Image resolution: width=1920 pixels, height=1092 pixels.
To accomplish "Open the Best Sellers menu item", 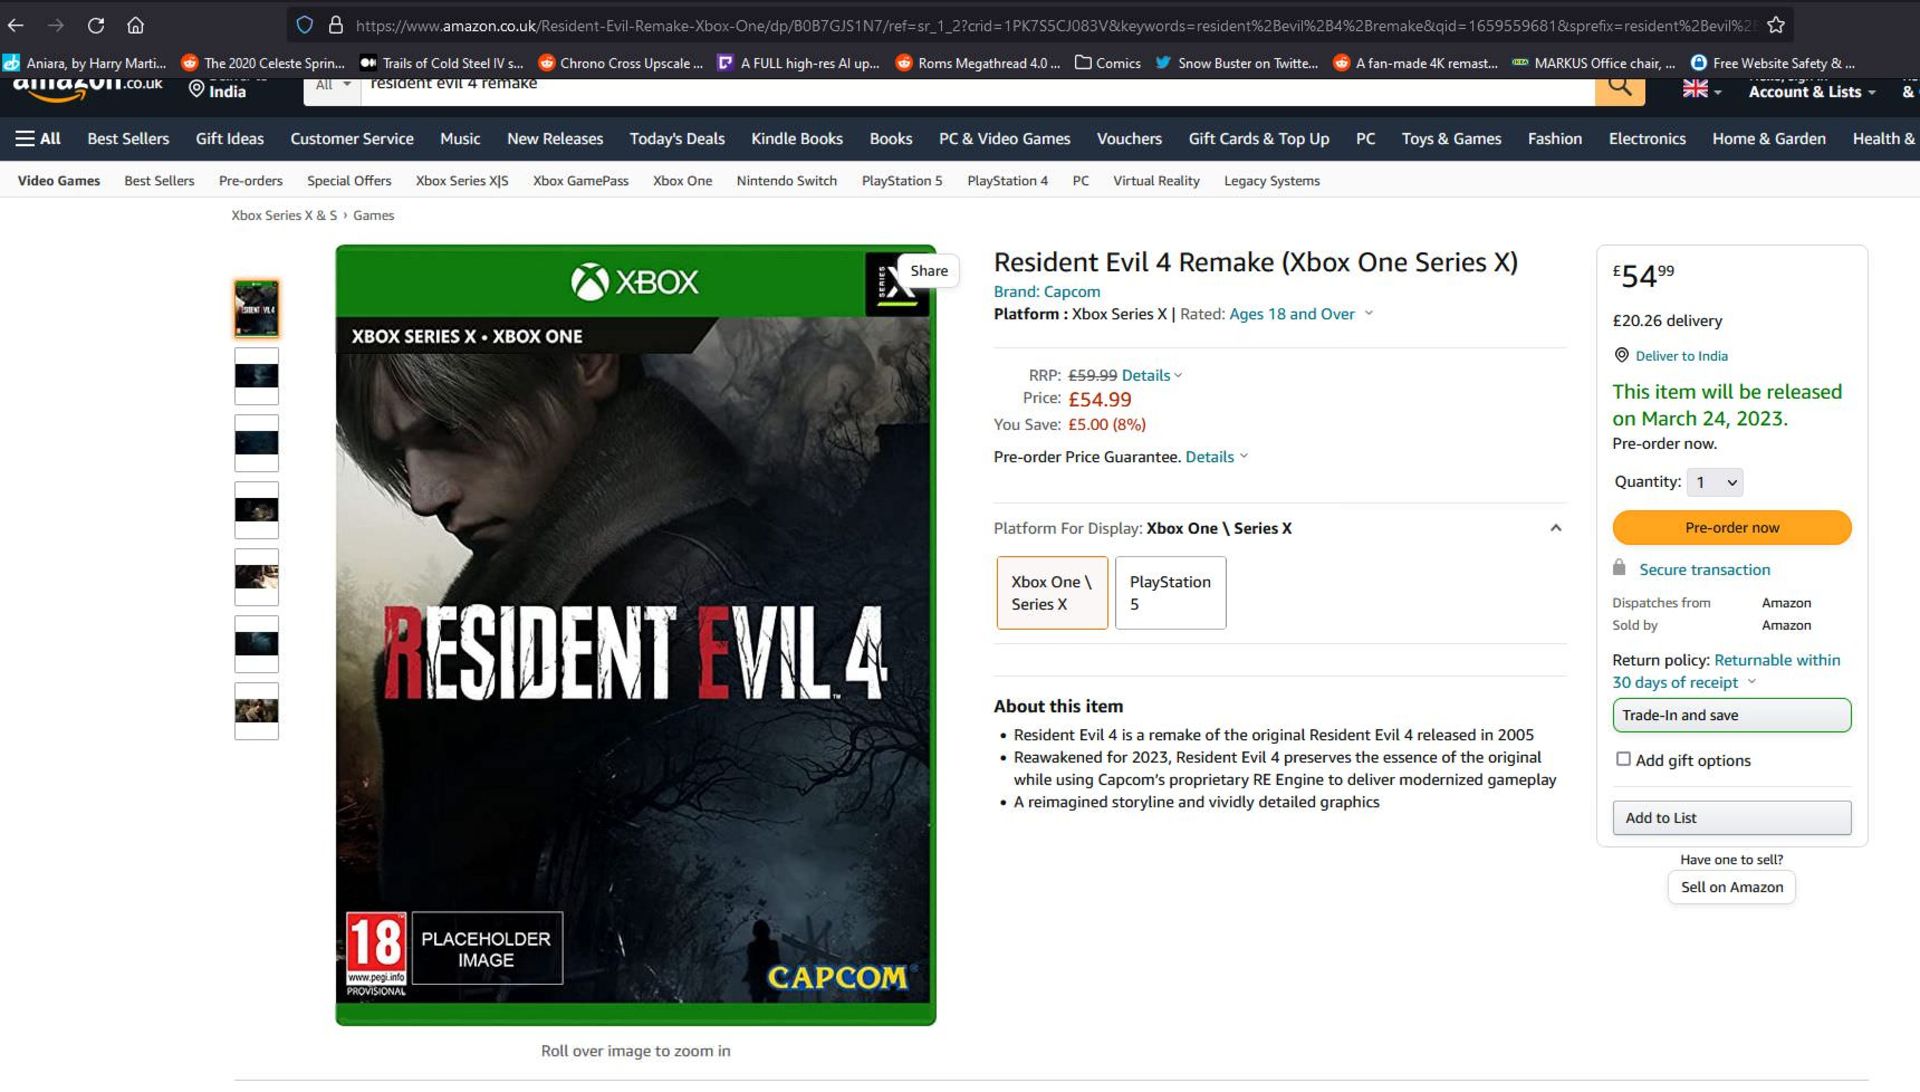I will [x=128, y=138].
